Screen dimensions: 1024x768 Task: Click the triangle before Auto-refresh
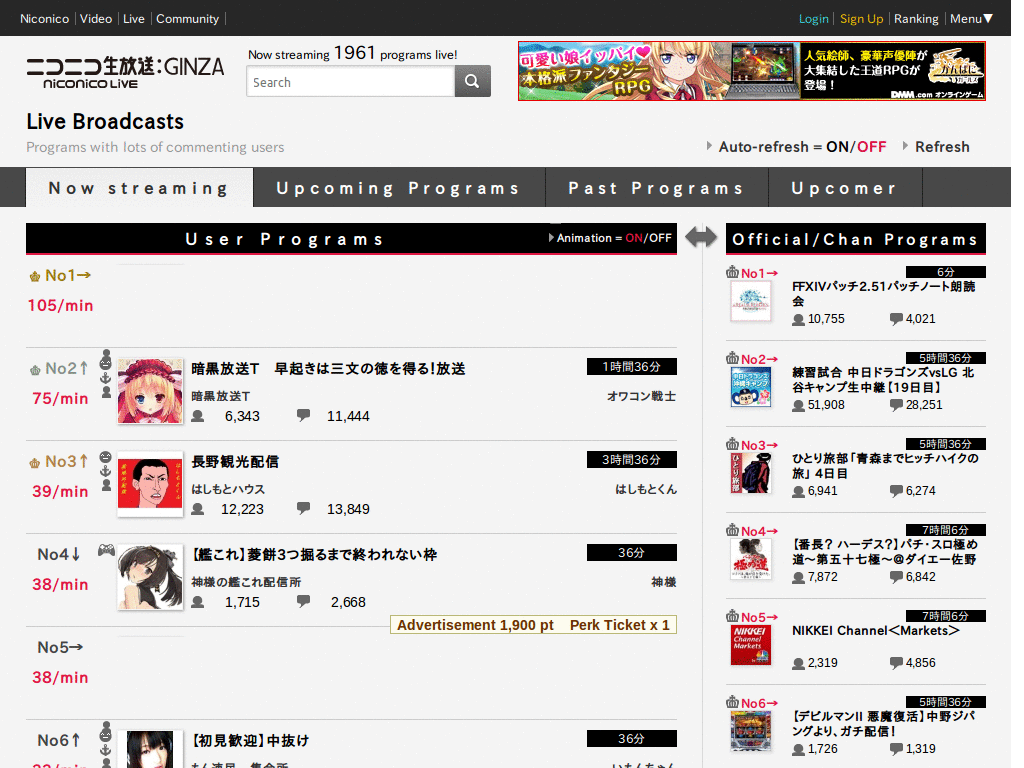point(709,146)
